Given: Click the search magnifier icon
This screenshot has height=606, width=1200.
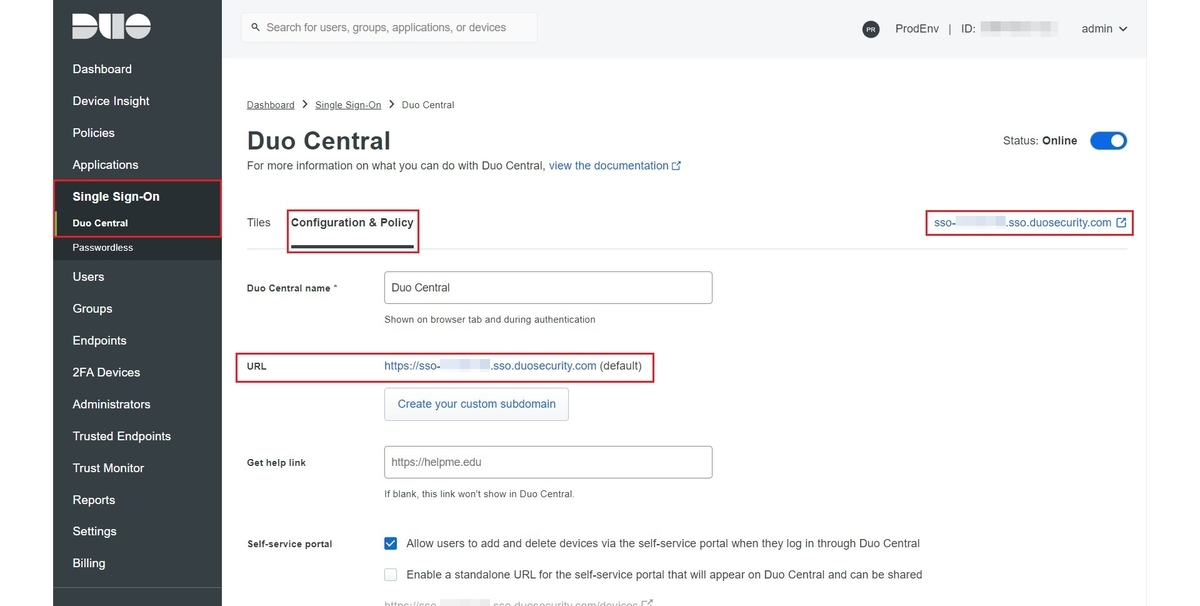Looking at the screenshot, I should tap(256, 28).
